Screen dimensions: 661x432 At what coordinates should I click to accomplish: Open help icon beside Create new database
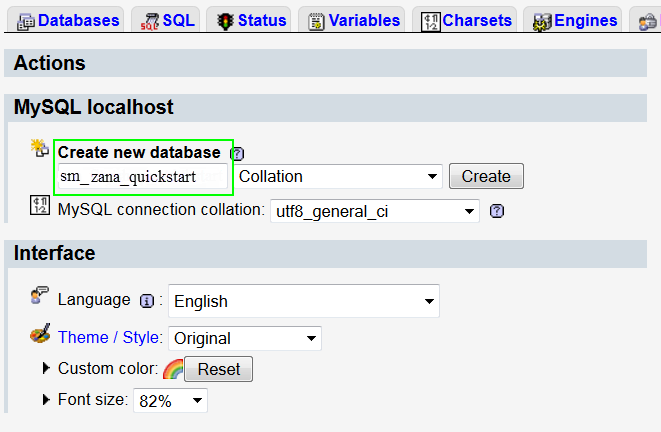[237, 154]
